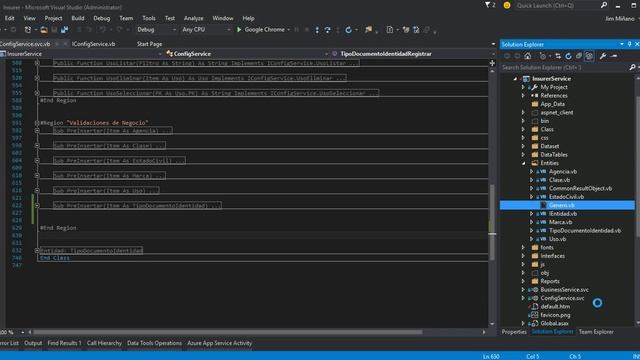Screen dimensions: 640x360
Task: Open the Solution Explorer window options dropdown arrow
Action: click(x=622, y=44)
